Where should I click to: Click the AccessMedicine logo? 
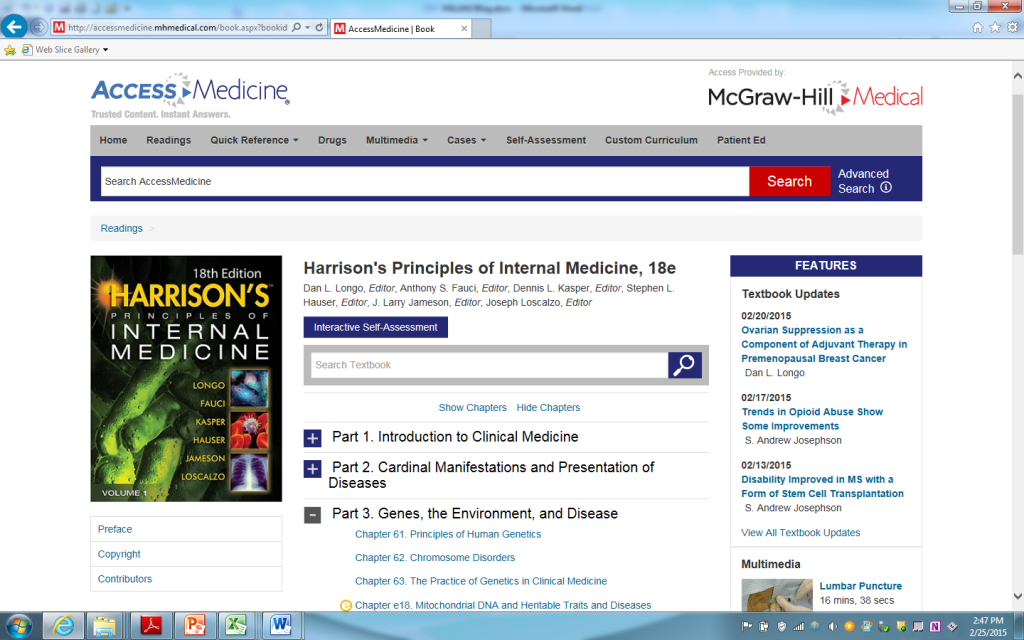coord(190,95)
